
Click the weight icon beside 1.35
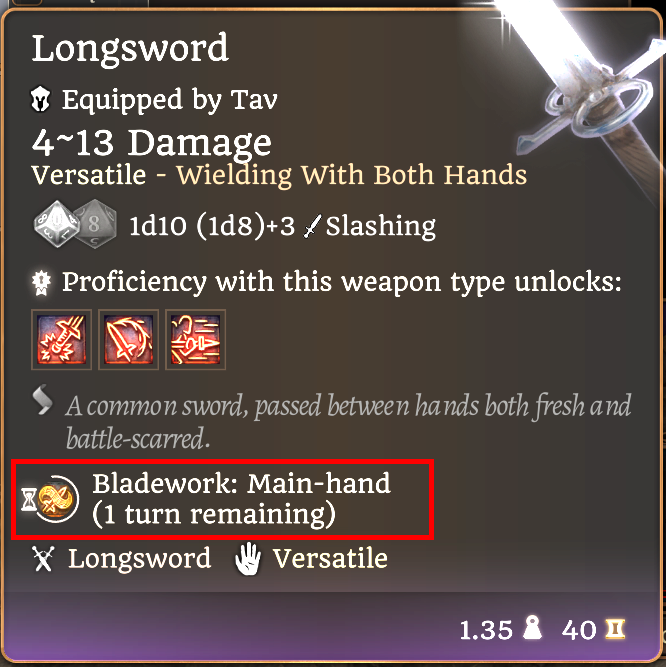(532, 627)
